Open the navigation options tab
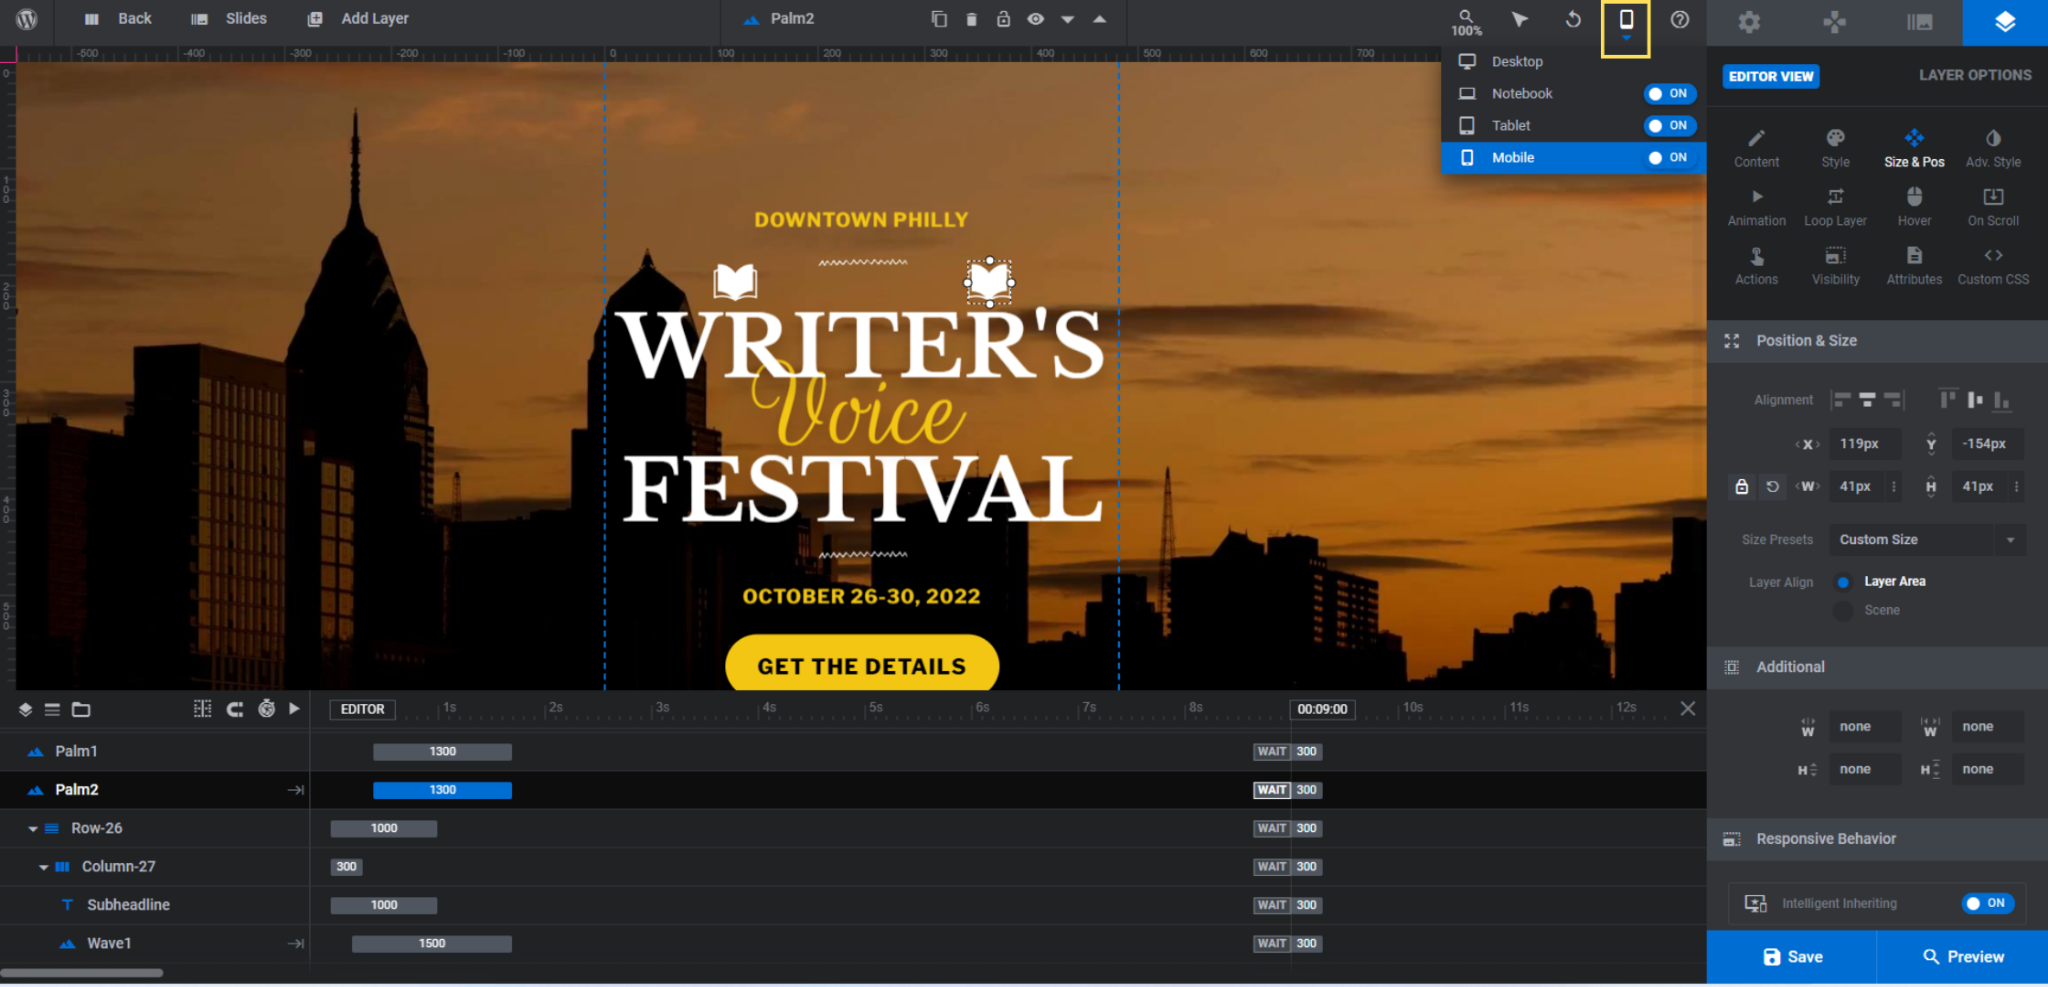Screen dimensions: 2048x987 1834,22
